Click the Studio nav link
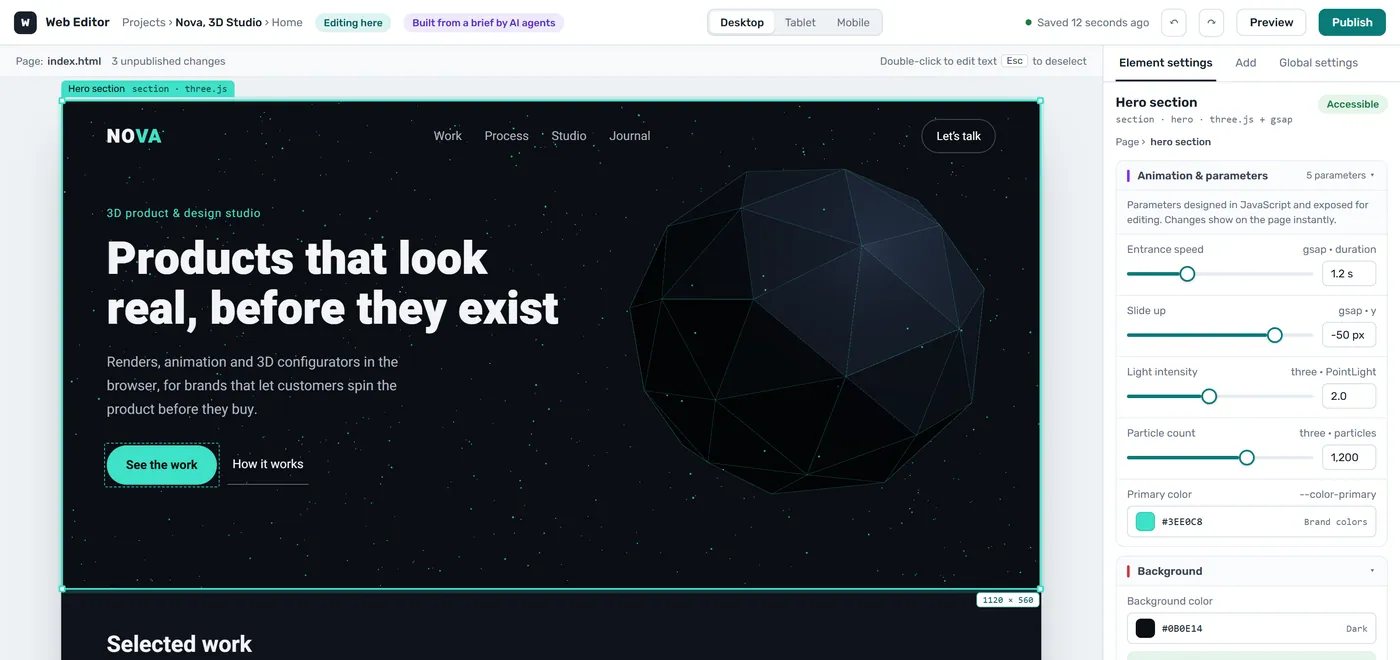 [569, 136]
